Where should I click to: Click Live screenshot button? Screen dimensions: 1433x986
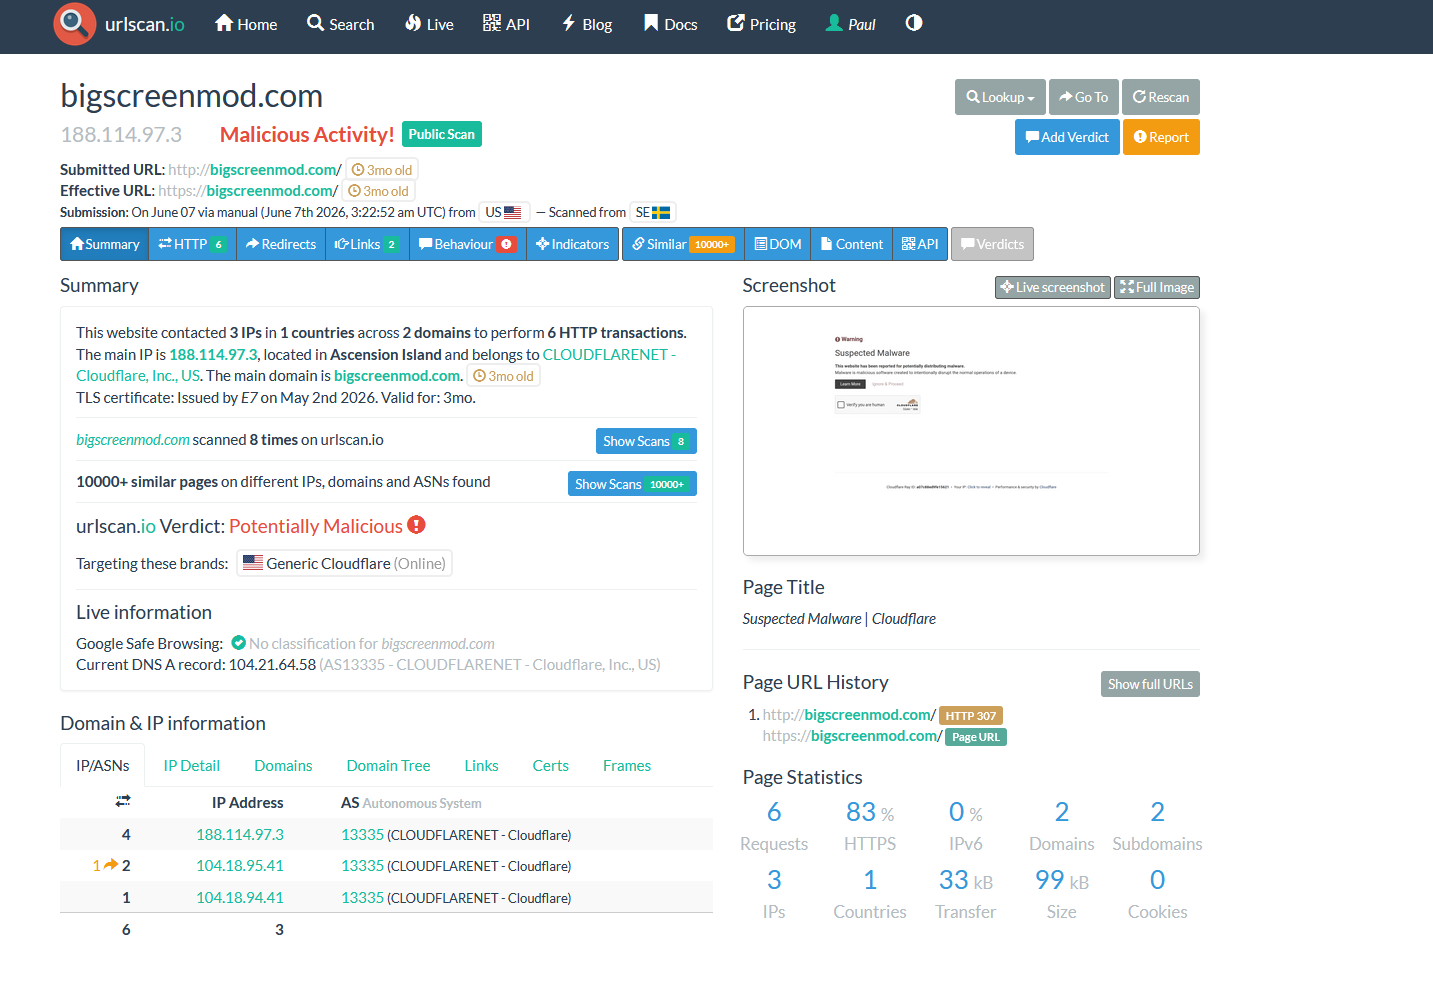(x=1052, y=287)
